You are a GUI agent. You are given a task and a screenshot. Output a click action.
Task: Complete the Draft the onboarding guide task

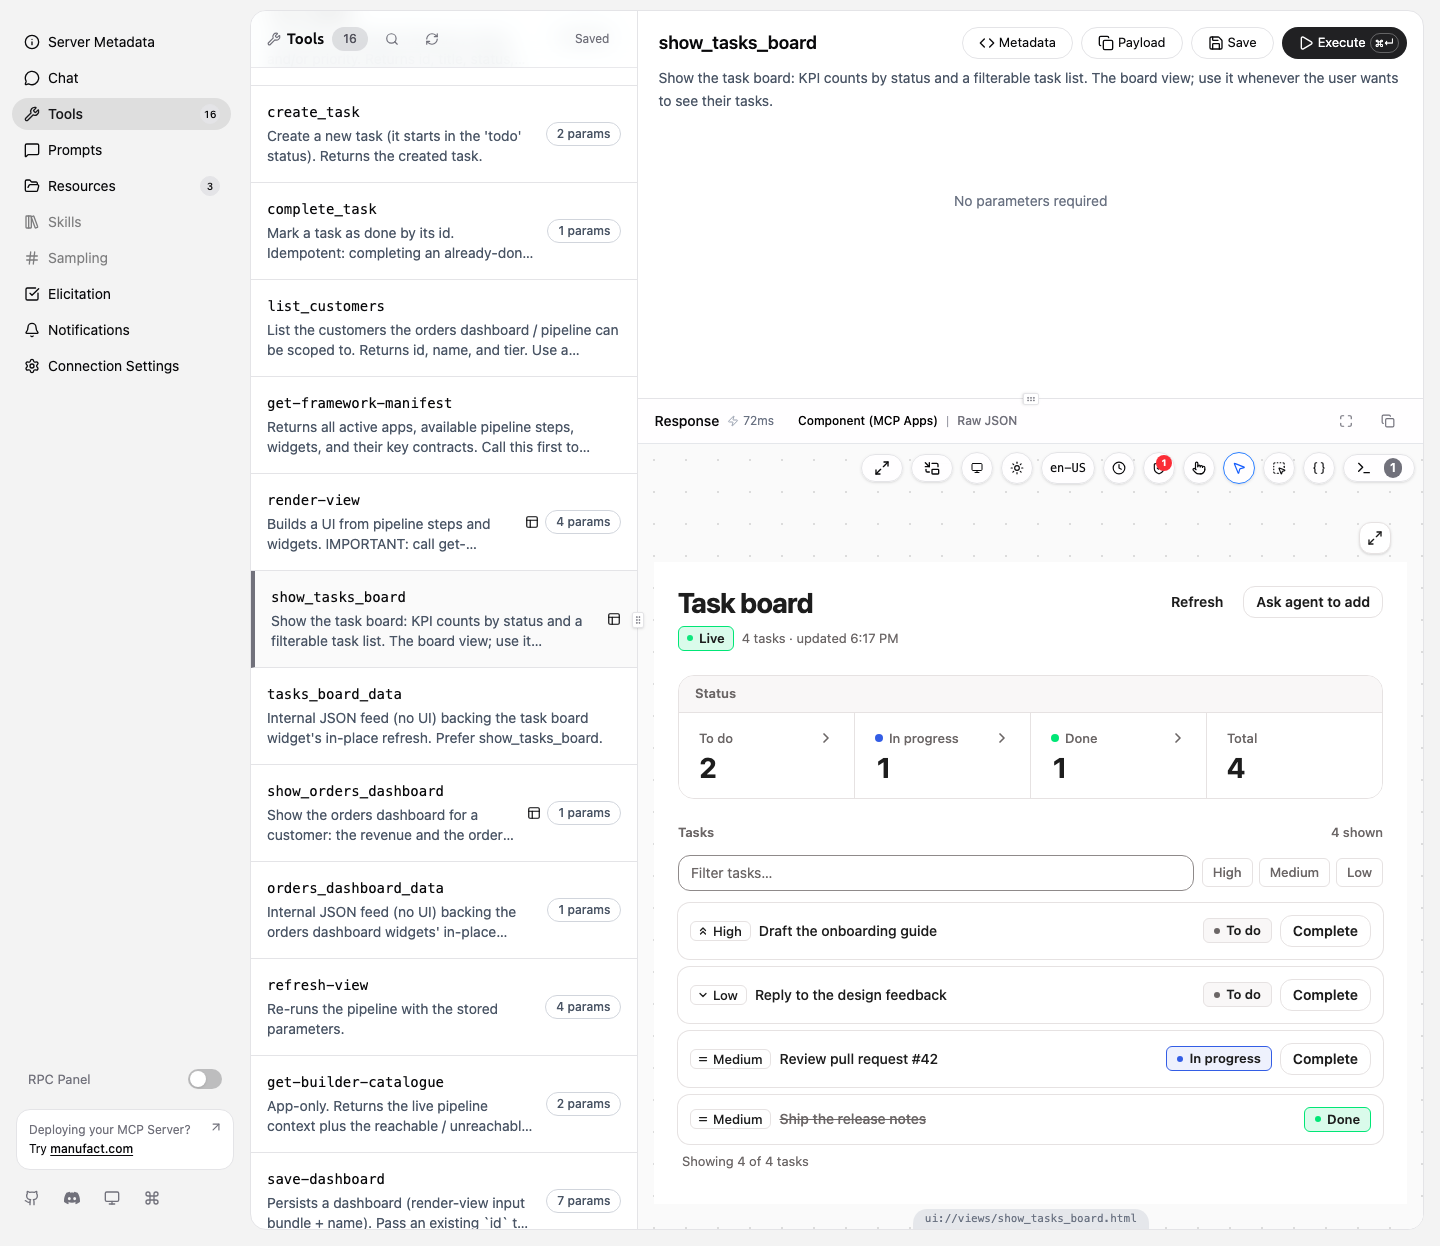(x=1325, y=931)
